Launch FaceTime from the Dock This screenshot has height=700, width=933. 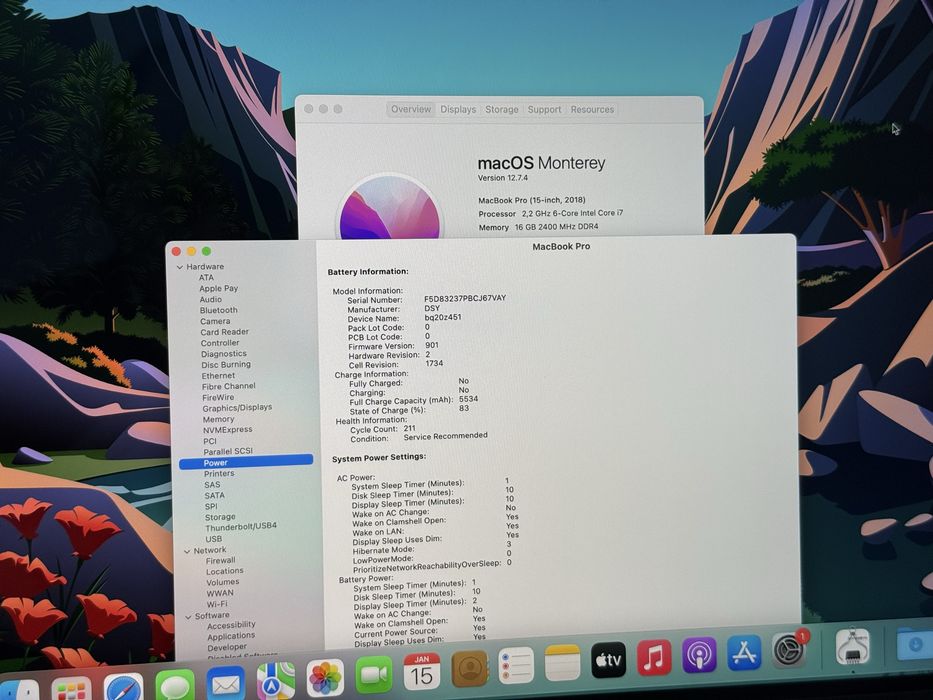(x=374, y=674)
